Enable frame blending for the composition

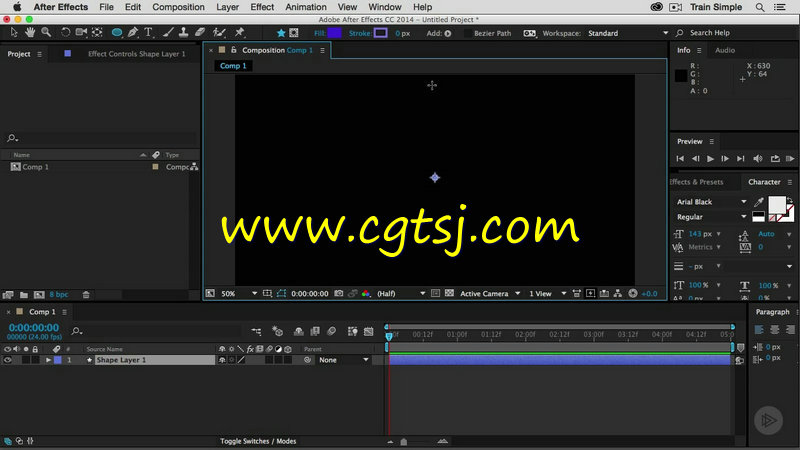[x=315, y=331]
